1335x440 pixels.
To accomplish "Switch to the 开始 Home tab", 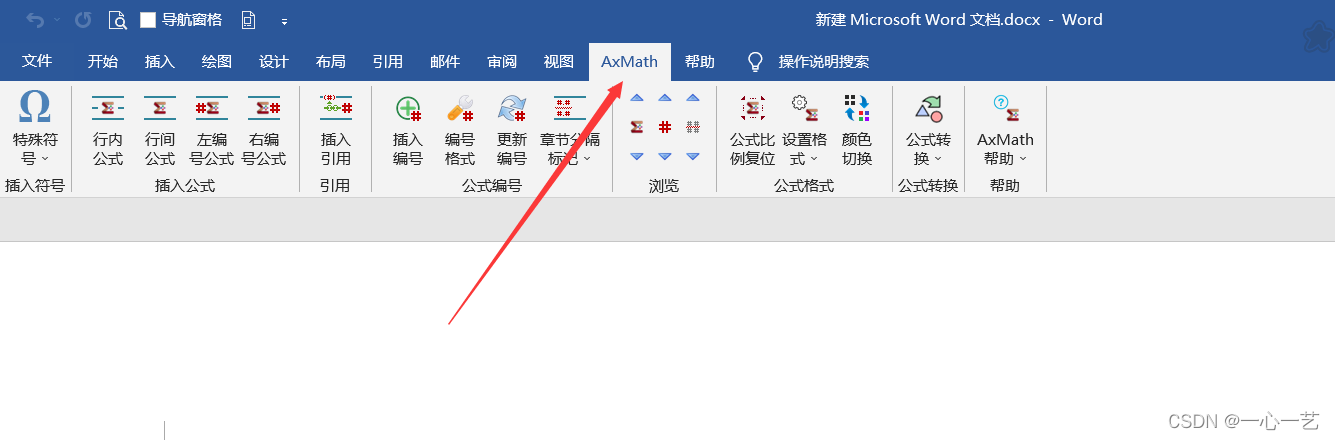I will (103, 61).
